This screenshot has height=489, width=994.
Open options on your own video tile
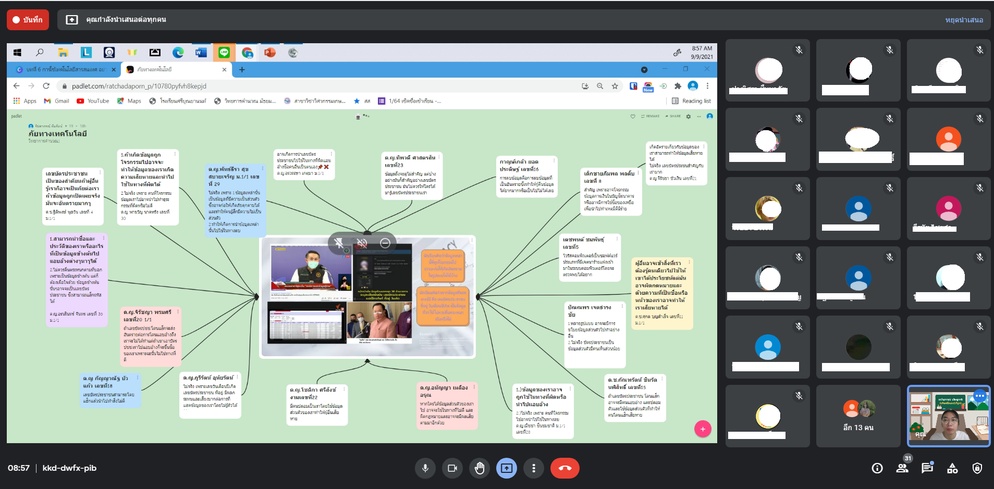point(980,396)
